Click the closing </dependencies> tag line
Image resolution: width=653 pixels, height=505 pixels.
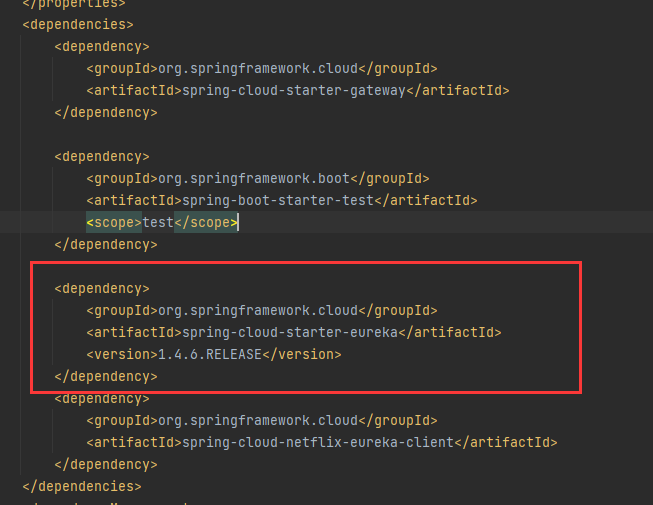82,486
